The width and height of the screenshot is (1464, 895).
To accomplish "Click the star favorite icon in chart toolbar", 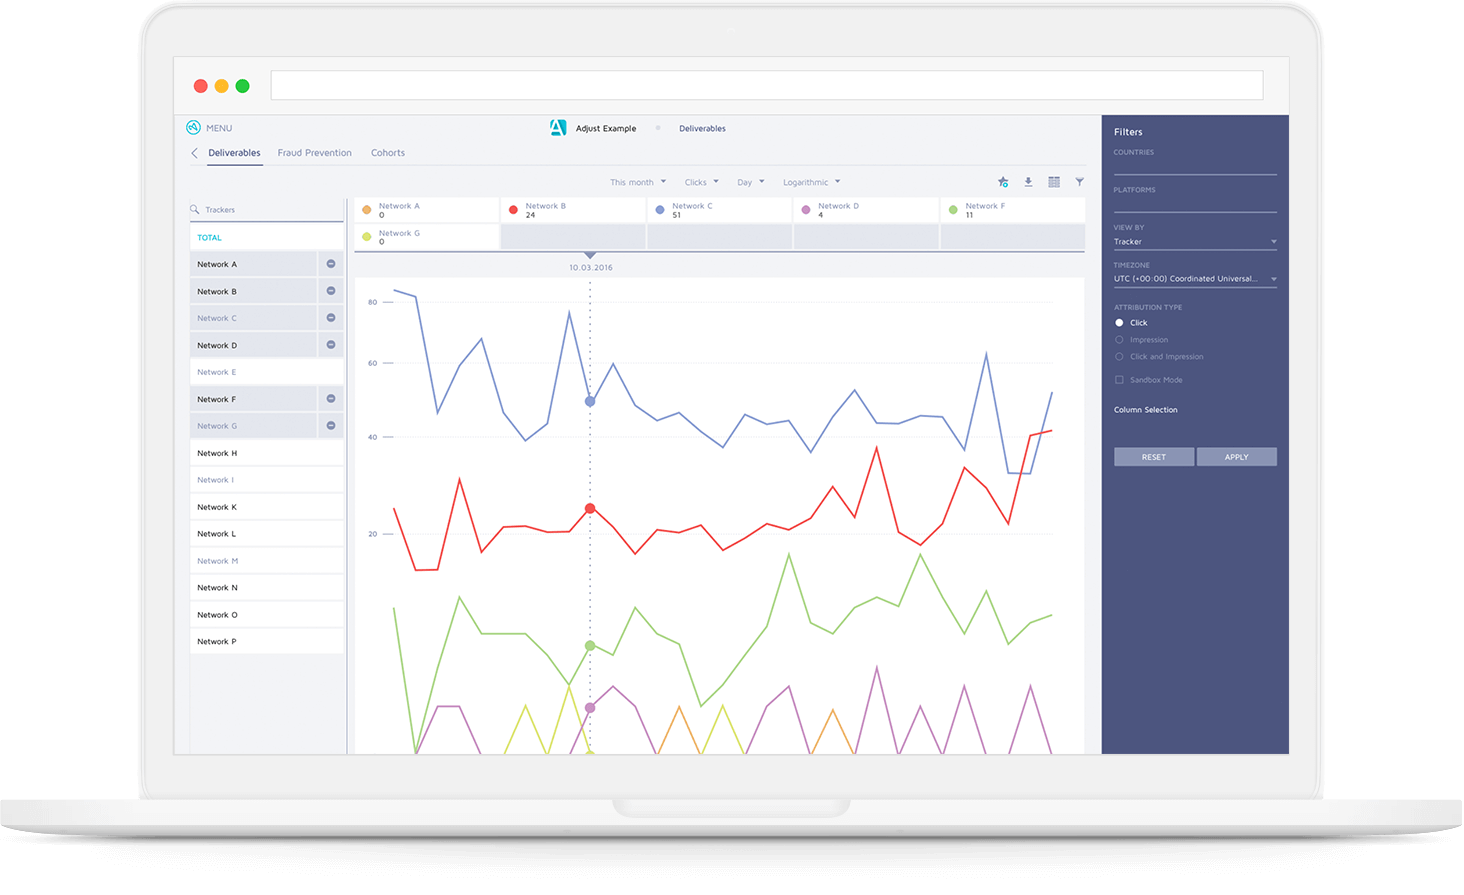I will [x=1003, y=182].
